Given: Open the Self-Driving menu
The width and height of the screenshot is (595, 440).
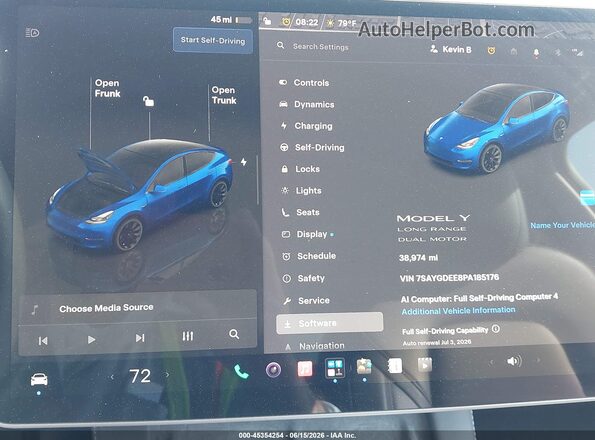Looking at the screenshot, I should click(x=312, y=148).
